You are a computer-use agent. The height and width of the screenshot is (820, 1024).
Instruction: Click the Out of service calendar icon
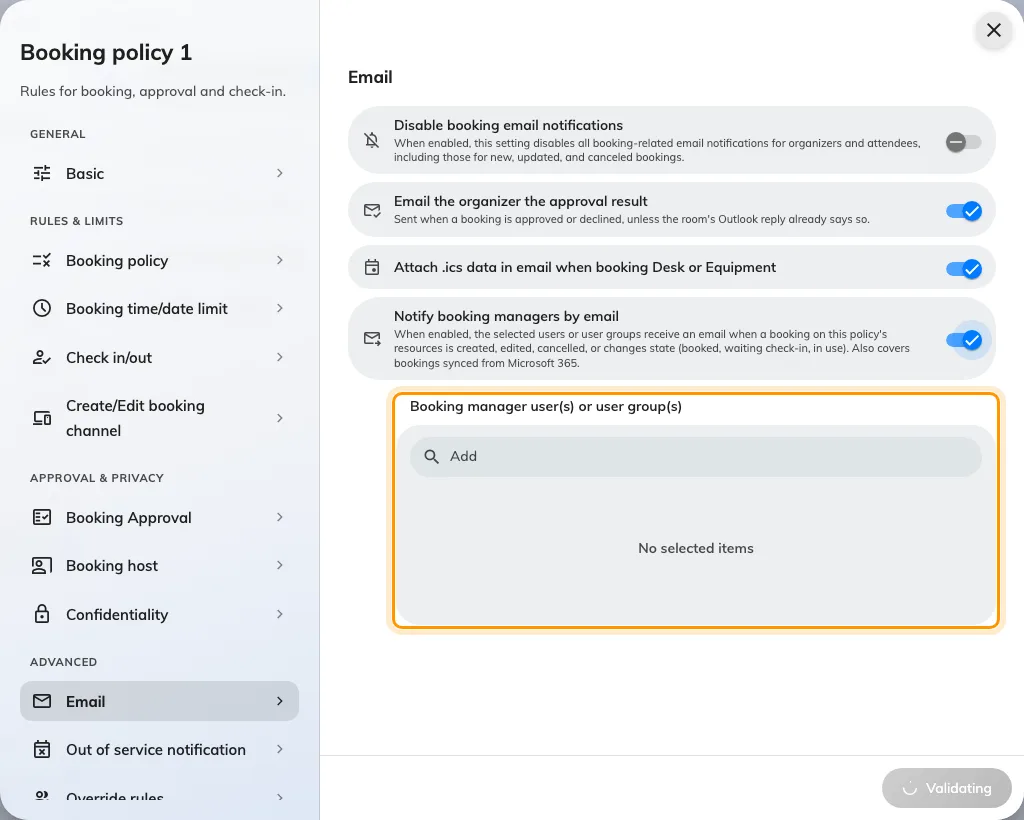click(x=42, y=749)
